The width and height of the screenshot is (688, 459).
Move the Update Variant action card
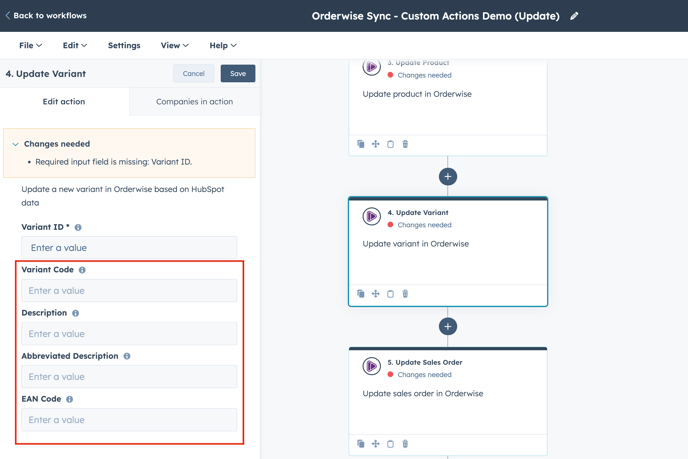tap(376, 294)
